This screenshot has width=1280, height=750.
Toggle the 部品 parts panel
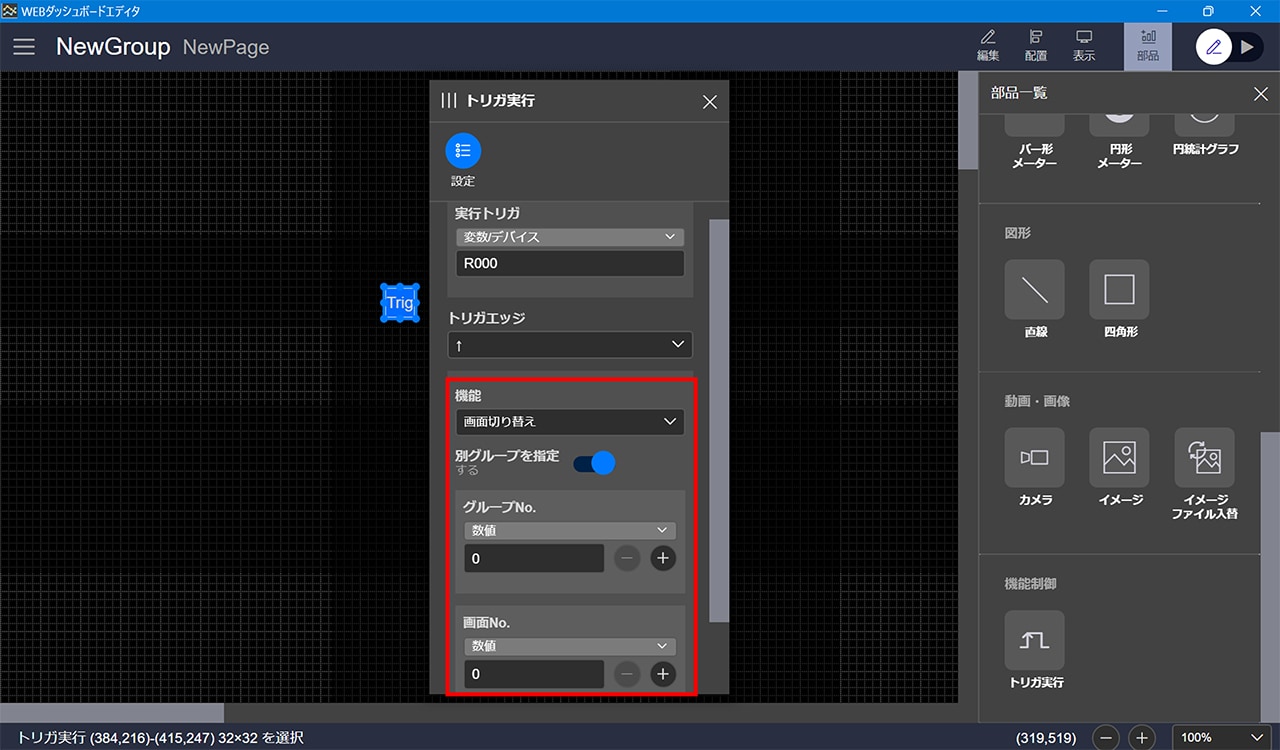(x=1147, y=45)
